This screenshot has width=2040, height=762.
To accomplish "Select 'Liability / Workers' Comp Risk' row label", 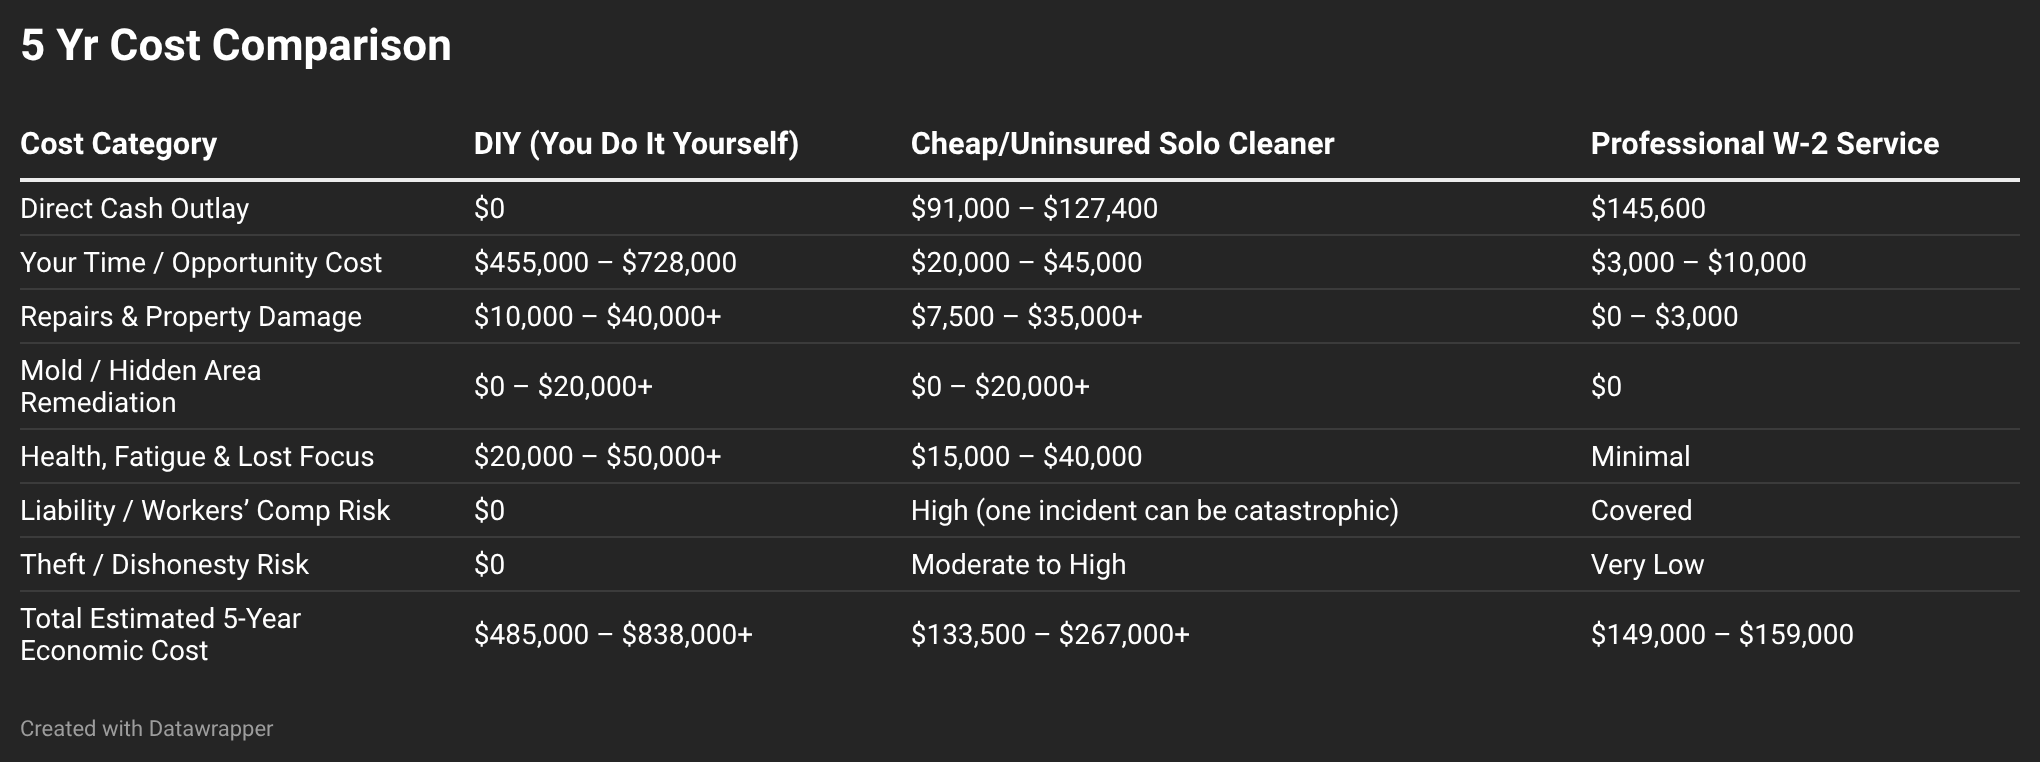I will click(x=205, y=510).
